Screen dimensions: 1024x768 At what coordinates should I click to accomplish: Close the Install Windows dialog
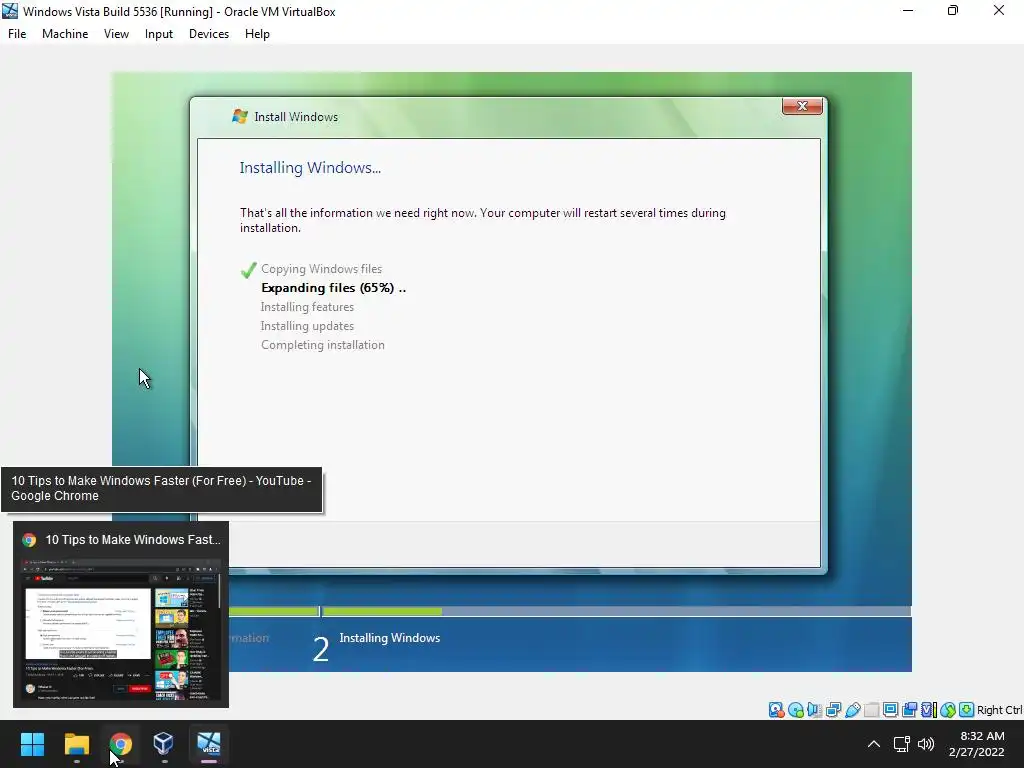[x=802, y=106]
